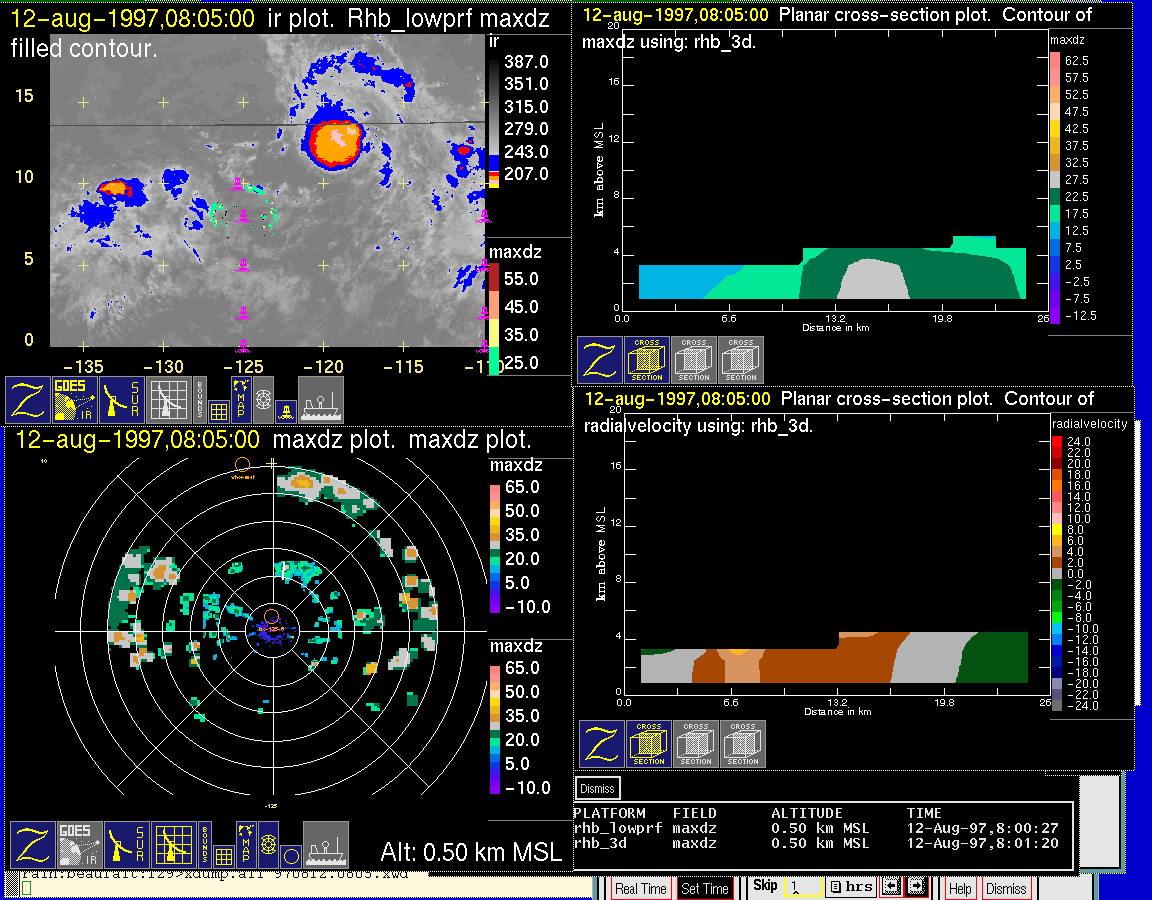Select the highlighted cross section icon under the radial velocity plot
This screenshot has height=900, width=1152.
coord(648,744)
